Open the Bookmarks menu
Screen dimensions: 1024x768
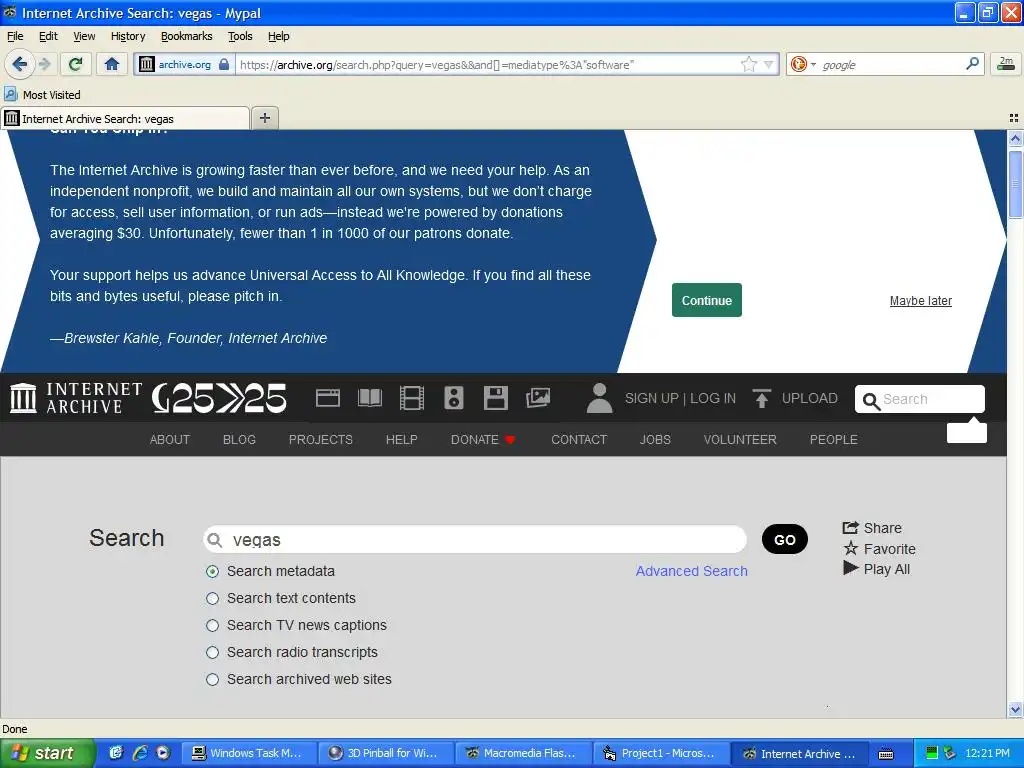point(187,36)
